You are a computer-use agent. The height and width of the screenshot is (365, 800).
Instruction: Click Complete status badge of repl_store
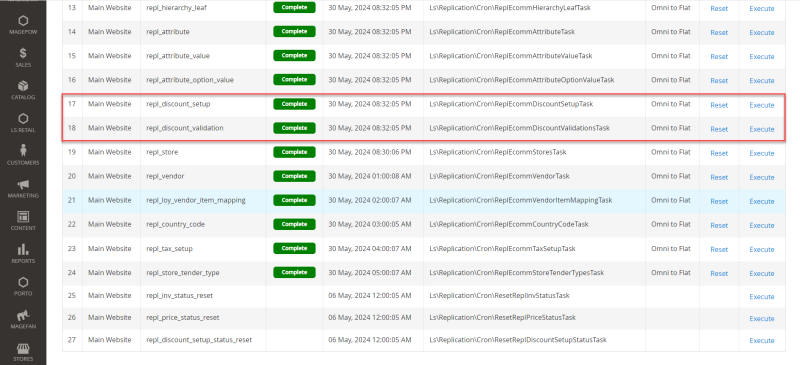294,152
